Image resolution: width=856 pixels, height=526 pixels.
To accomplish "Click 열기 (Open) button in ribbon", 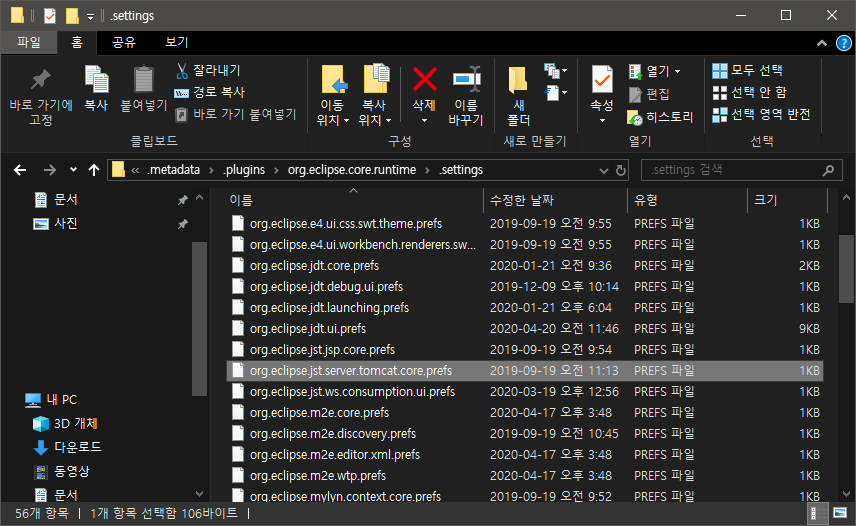I will pos(654,71).
